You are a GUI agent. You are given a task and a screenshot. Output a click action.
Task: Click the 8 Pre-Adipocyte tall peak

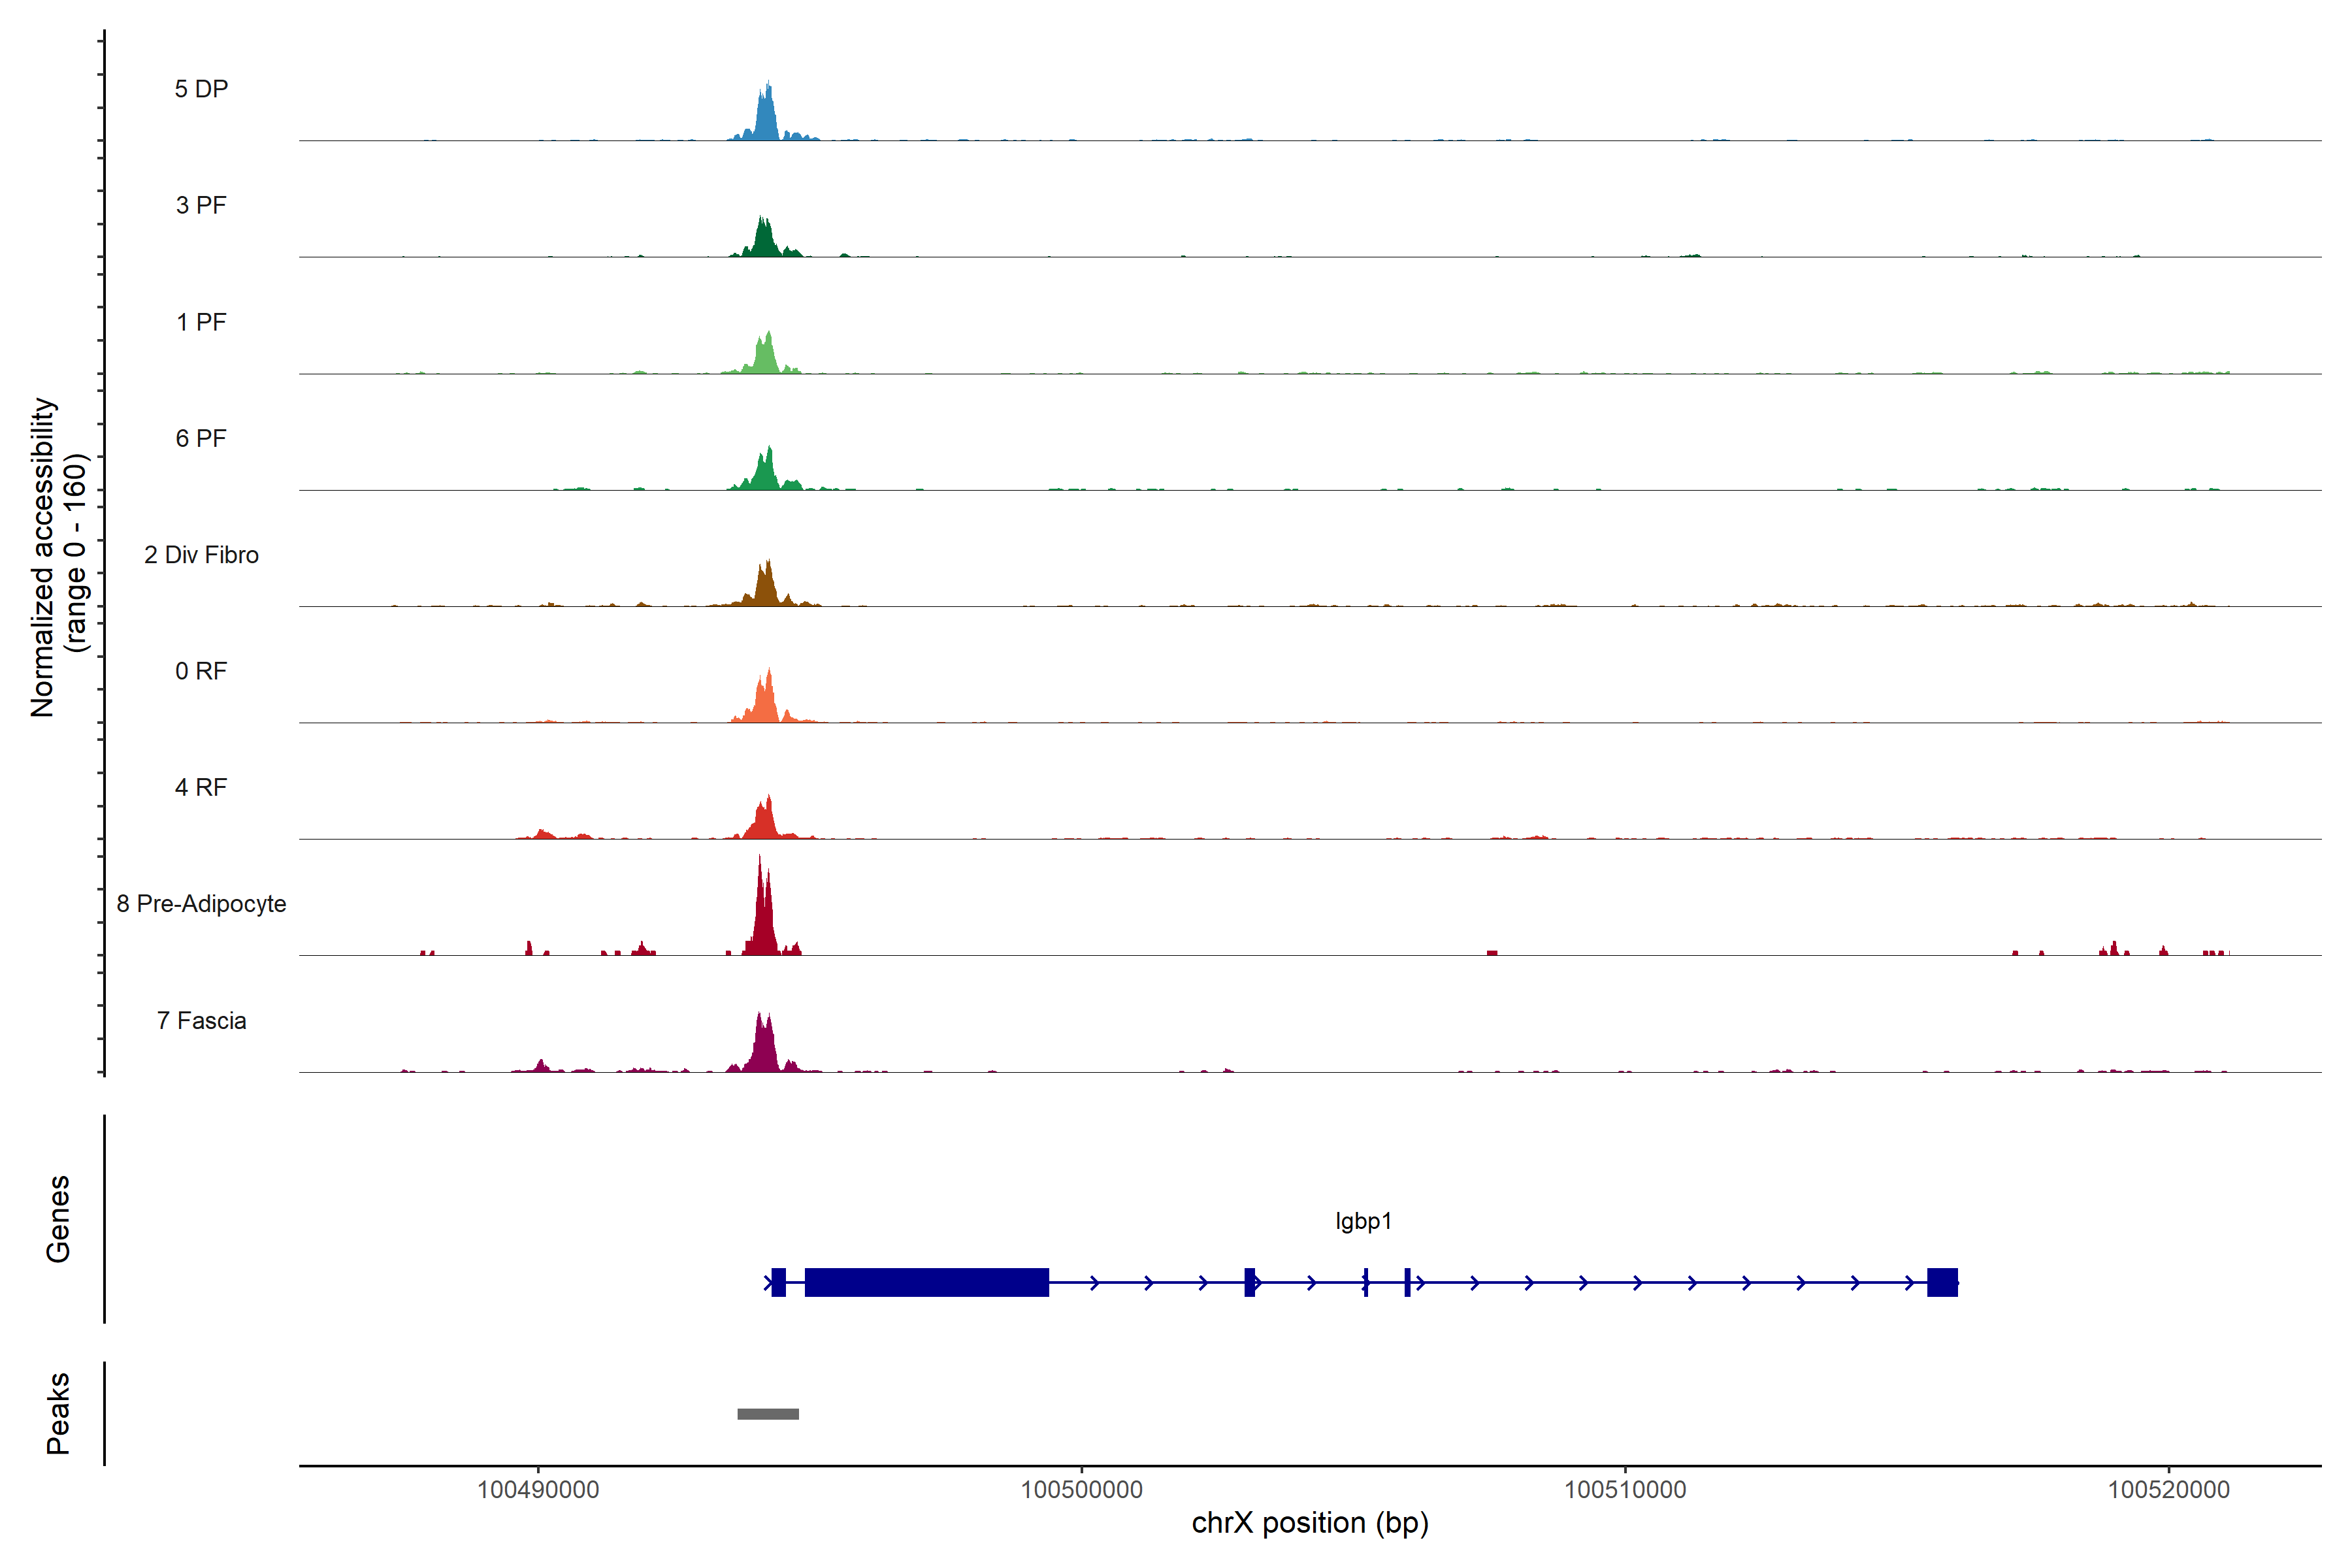click(x=764, y=915)
